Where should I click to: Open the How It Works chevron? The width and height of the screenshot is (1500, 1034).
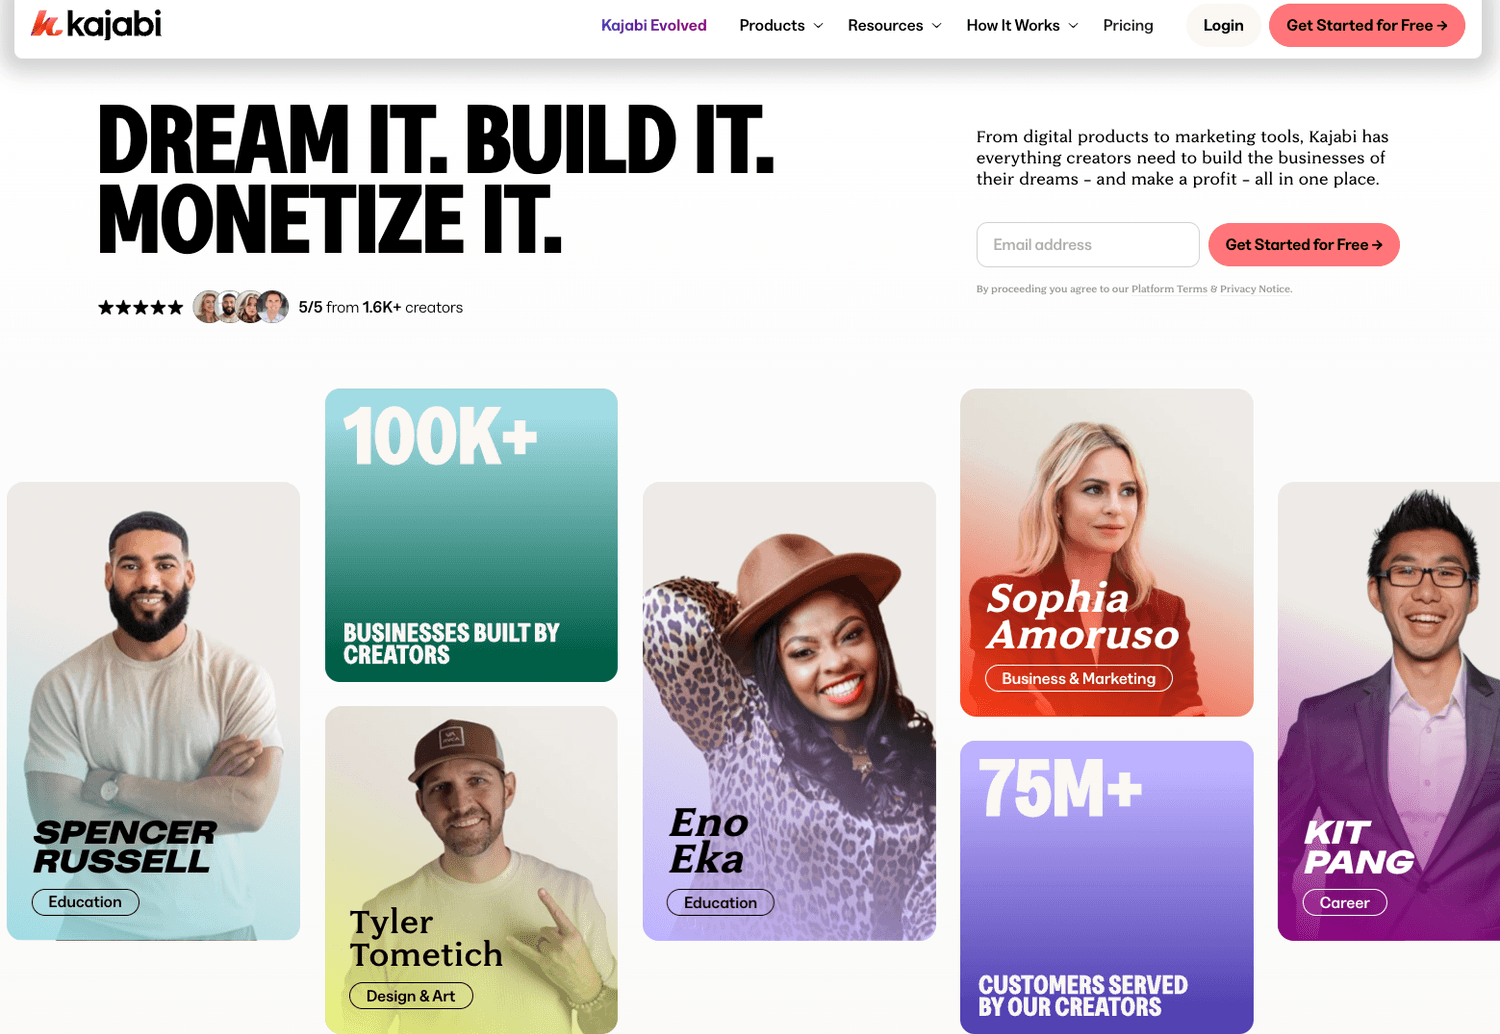[x=1073, y=26]
